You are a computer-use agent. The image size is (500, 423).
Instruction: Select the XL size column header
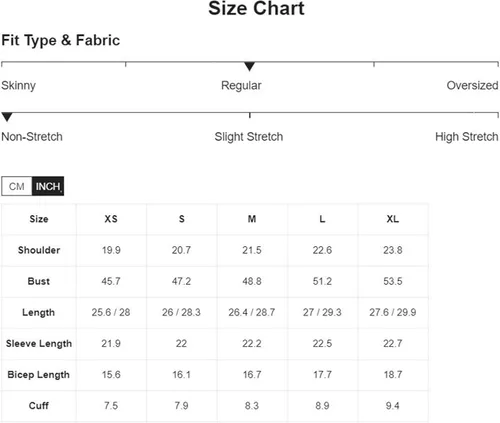393,219
